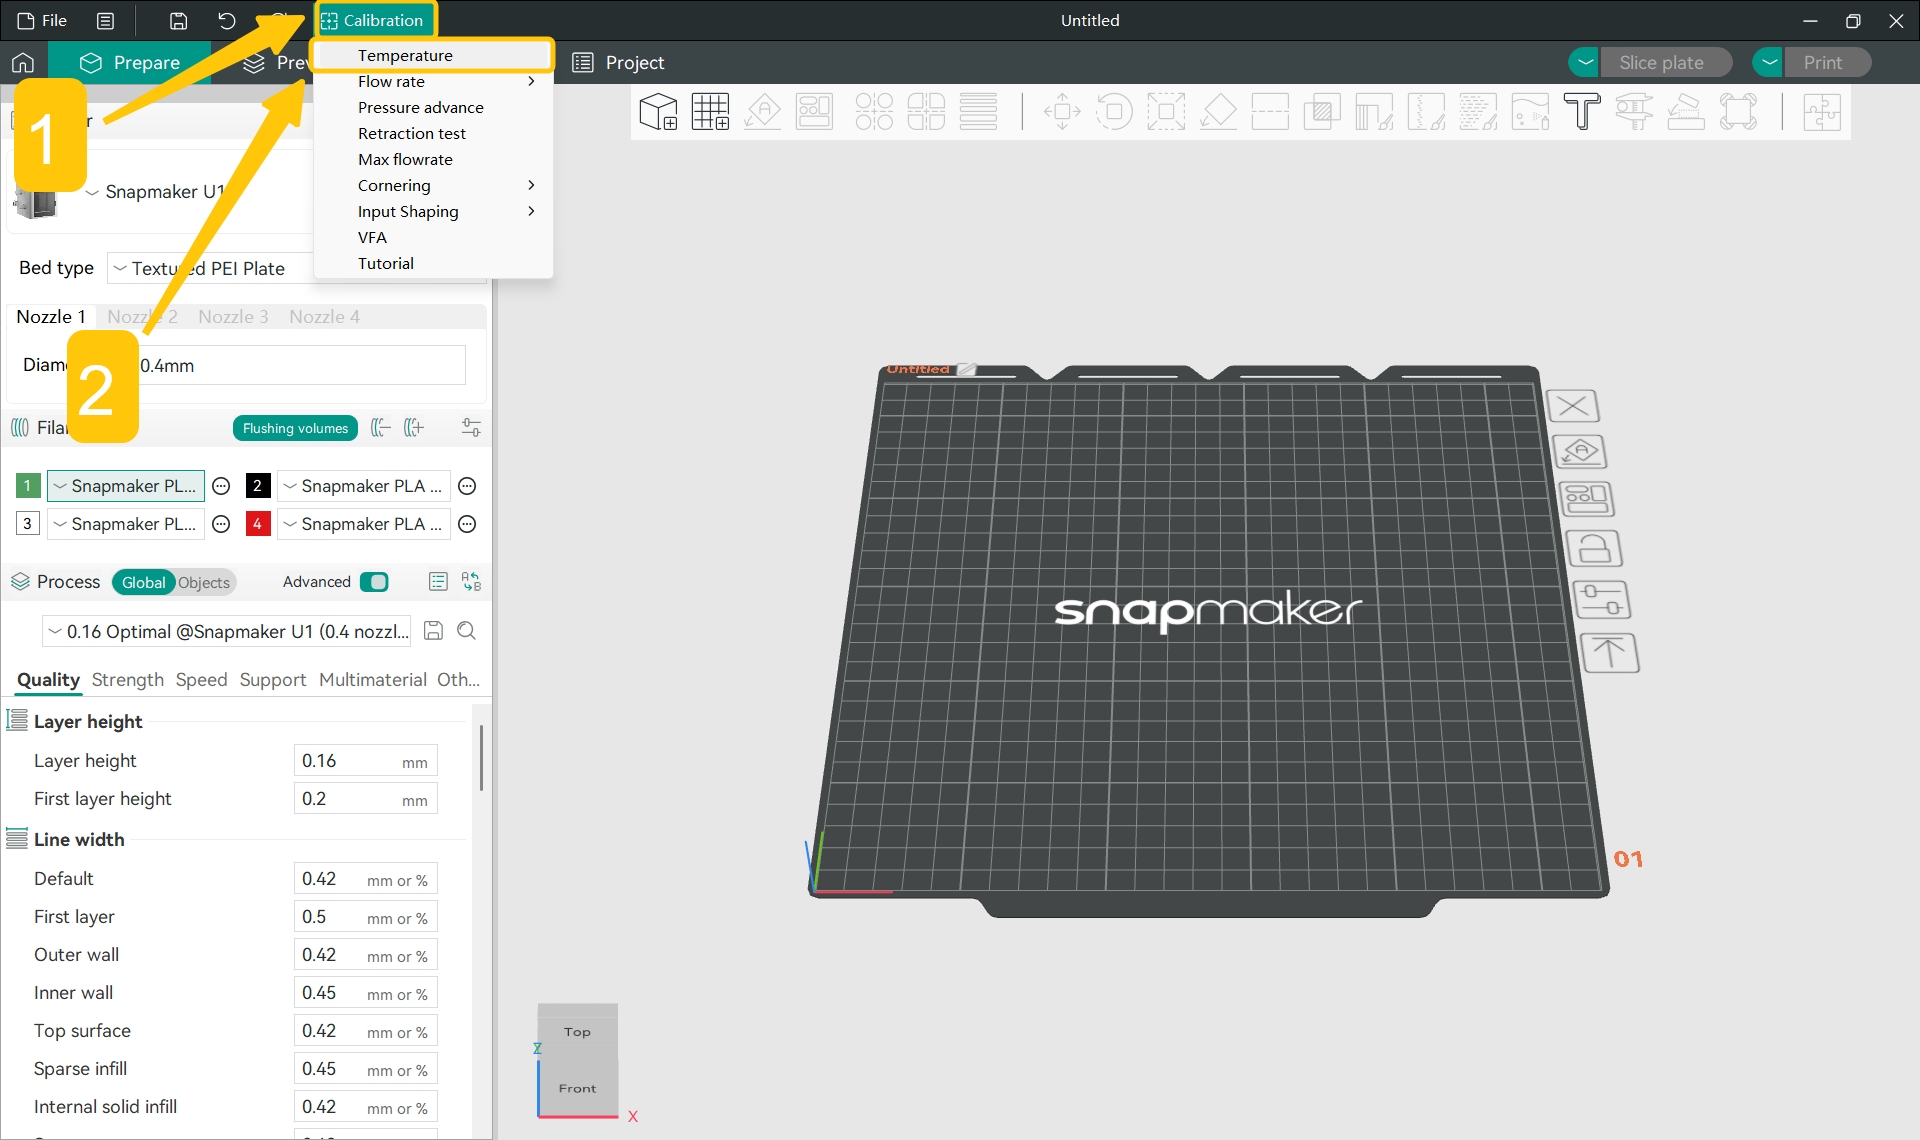Viewport: 1920px width, 1140px height.
Task: Click the Print button
Action: (1827, 63)
